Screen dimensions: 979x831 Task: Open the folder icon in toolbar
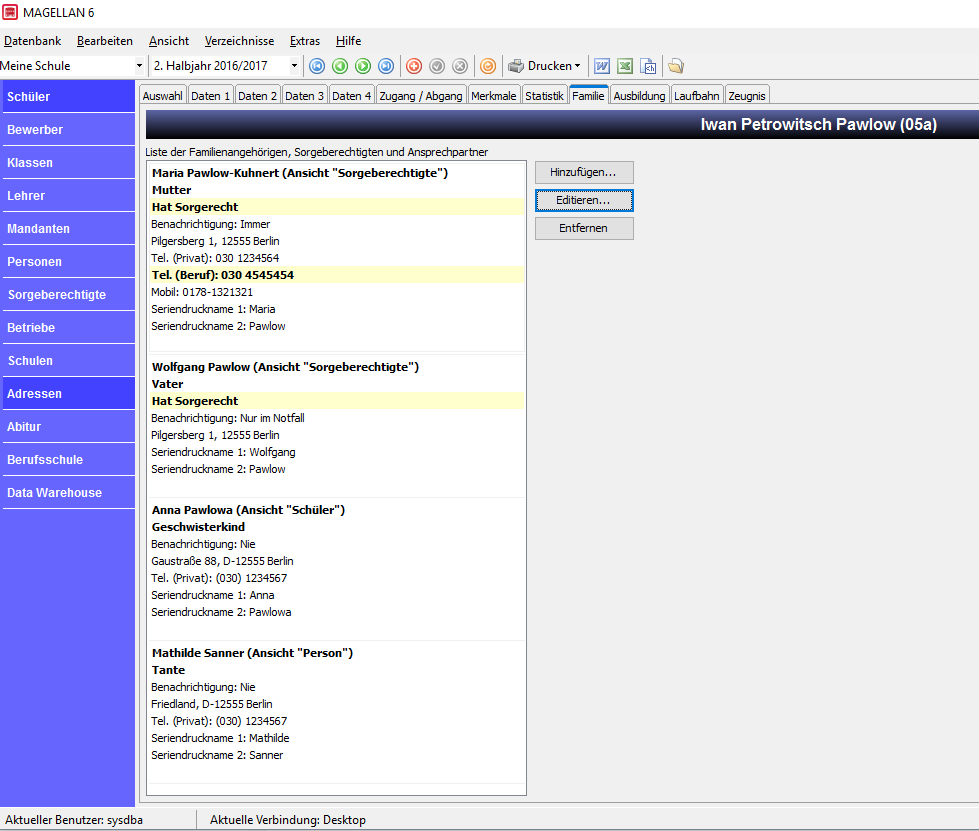676,66
